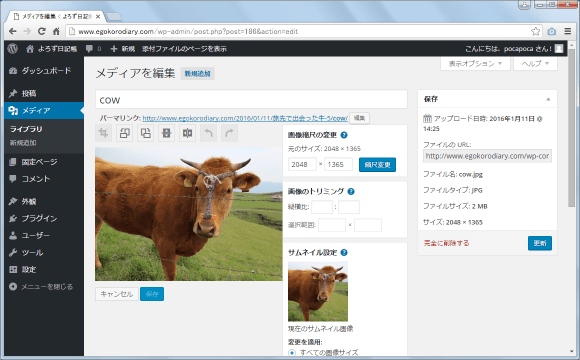Rotate image counter-clockwise icon
The image size is (580, 360).
[x=125, y=133]
